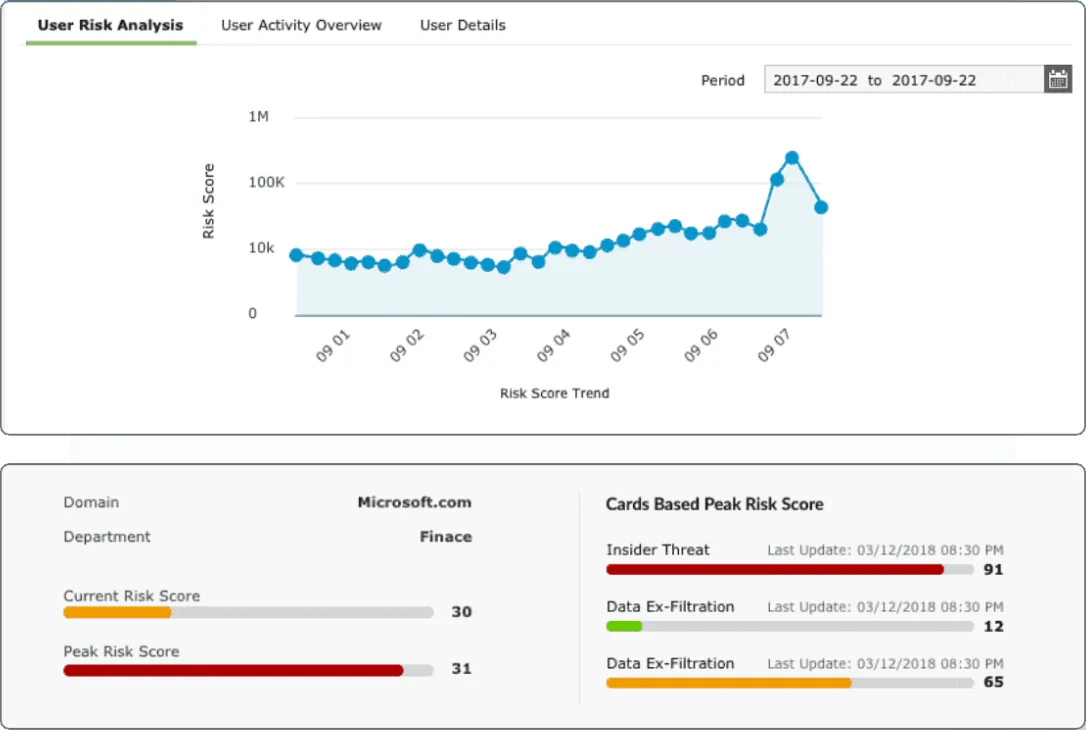
Task: Click the 09 02 axis label
Action: pos(407,346)
